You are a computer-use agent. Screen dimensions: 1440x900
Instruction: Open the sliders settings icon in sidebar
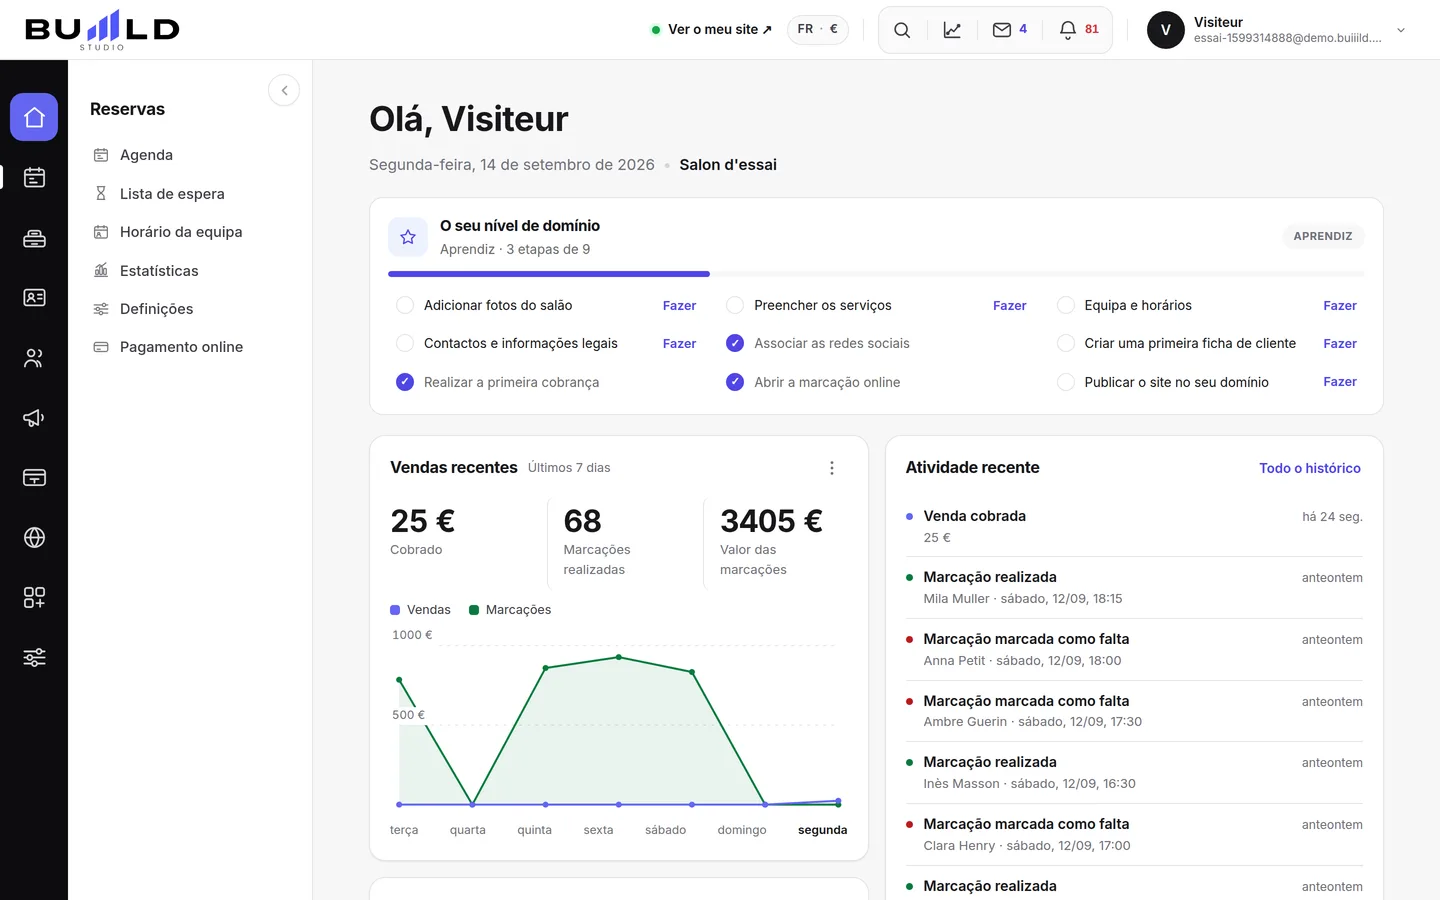click(34, 658)
